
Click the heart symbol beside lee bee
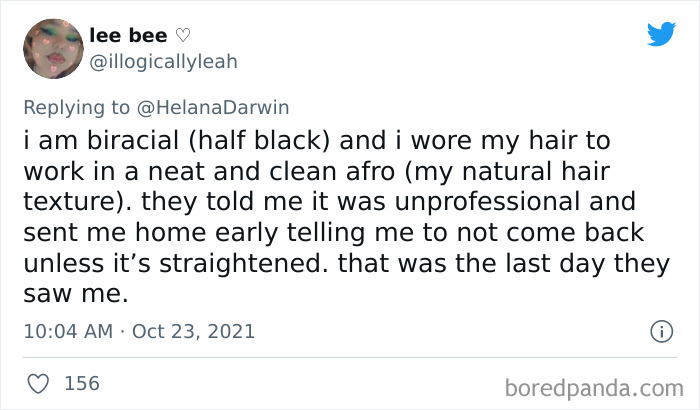point(183,35)
